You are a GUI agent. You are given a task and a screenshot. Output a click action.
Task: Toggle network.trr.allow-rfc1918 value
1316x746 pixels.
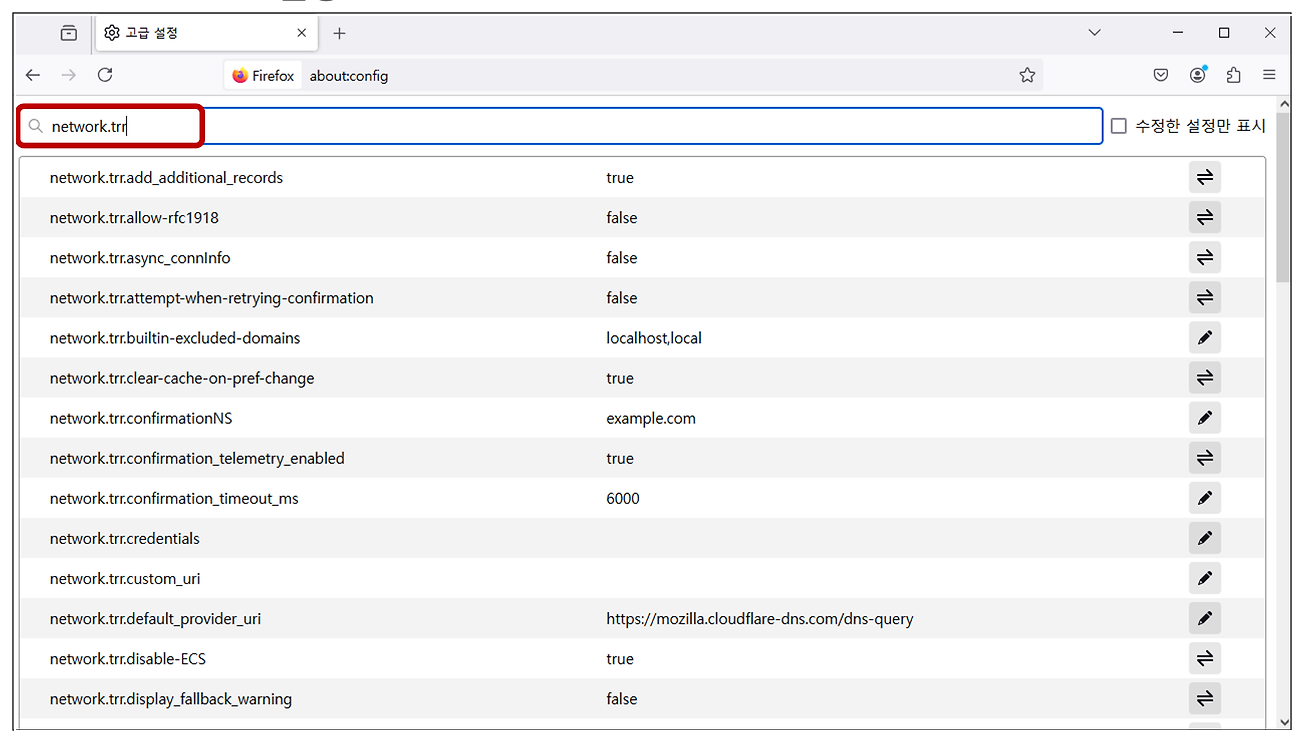pos(1205,218)
